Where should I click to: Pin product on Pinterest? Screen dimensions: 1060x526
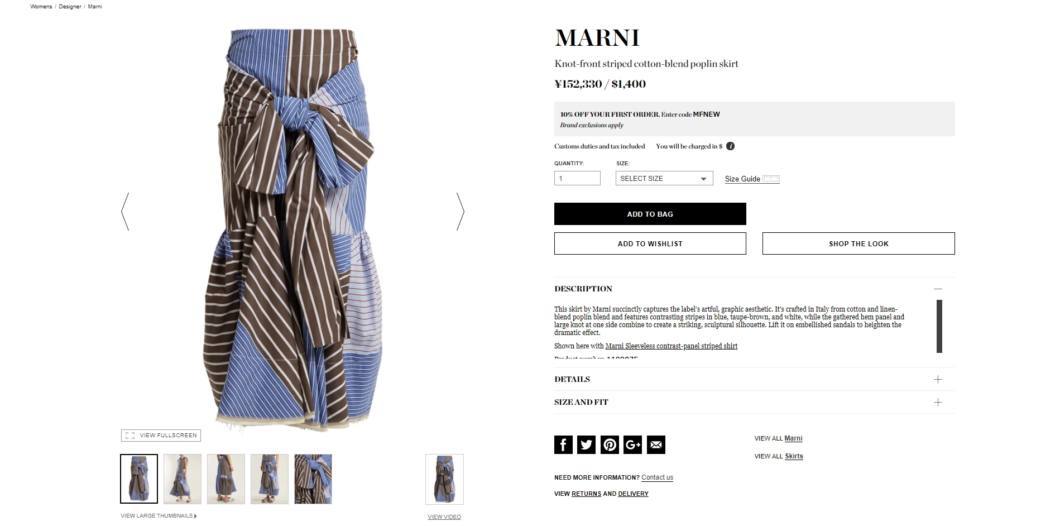point(610,444)
